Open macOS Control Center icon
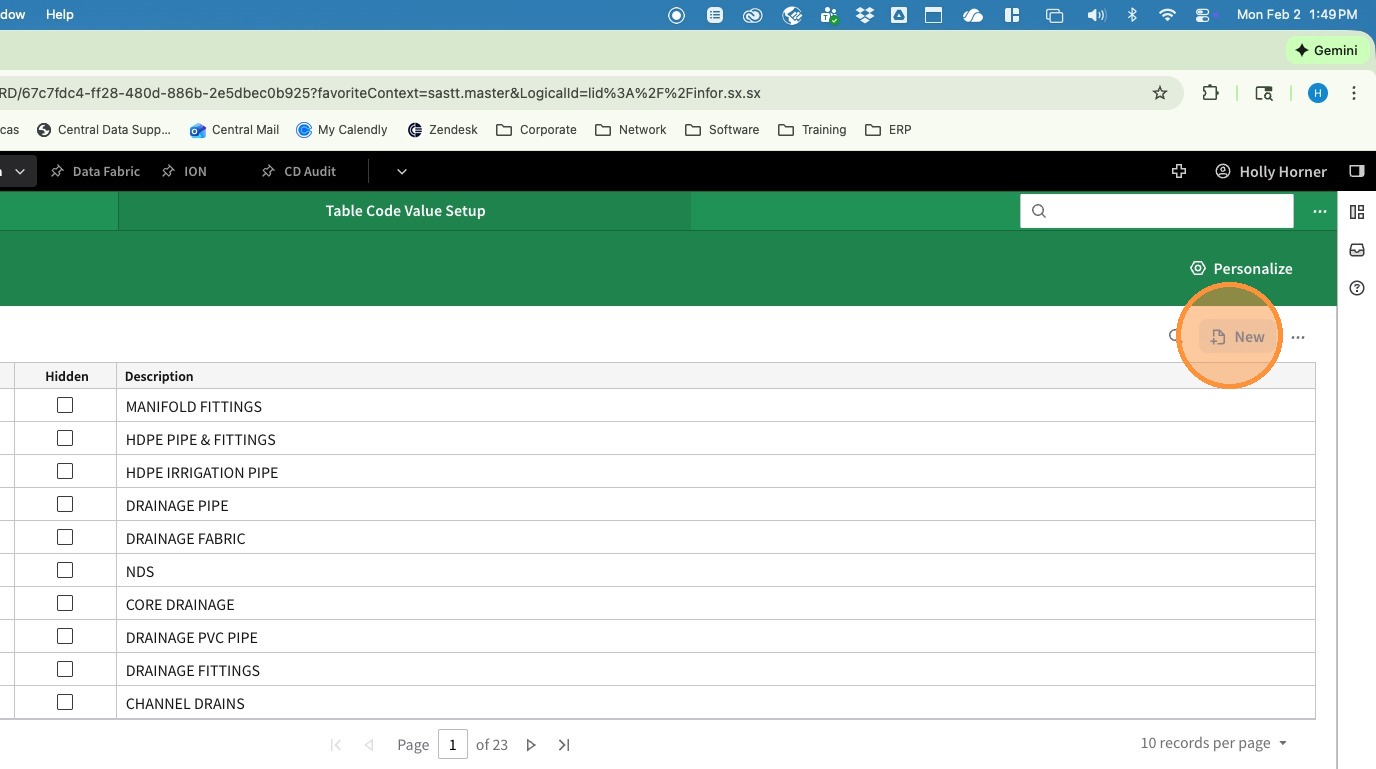The image size is (1376, 769). (x=1202, y=15)
